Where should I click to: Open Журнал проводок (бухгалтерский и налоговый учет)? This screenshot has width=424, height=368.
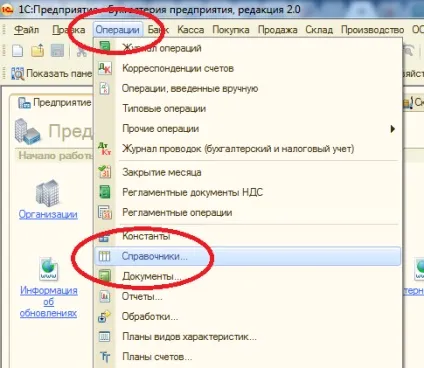(248, 149)
